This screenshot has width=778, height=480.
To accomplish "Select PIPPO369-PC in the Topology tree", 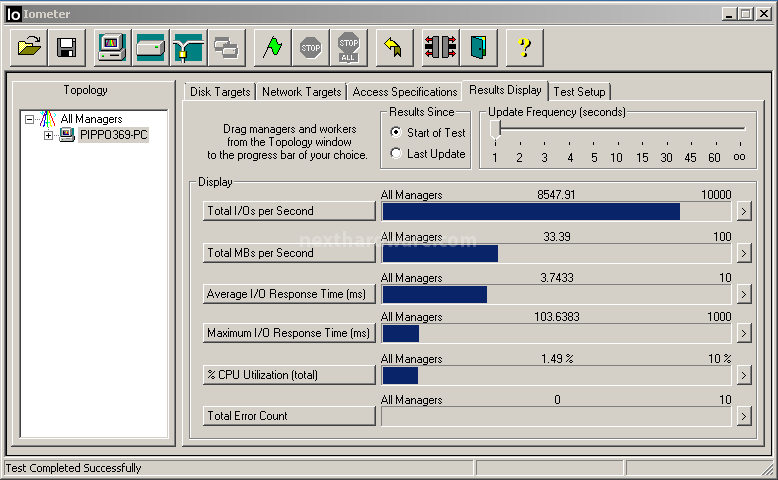I will coord(114,135).
